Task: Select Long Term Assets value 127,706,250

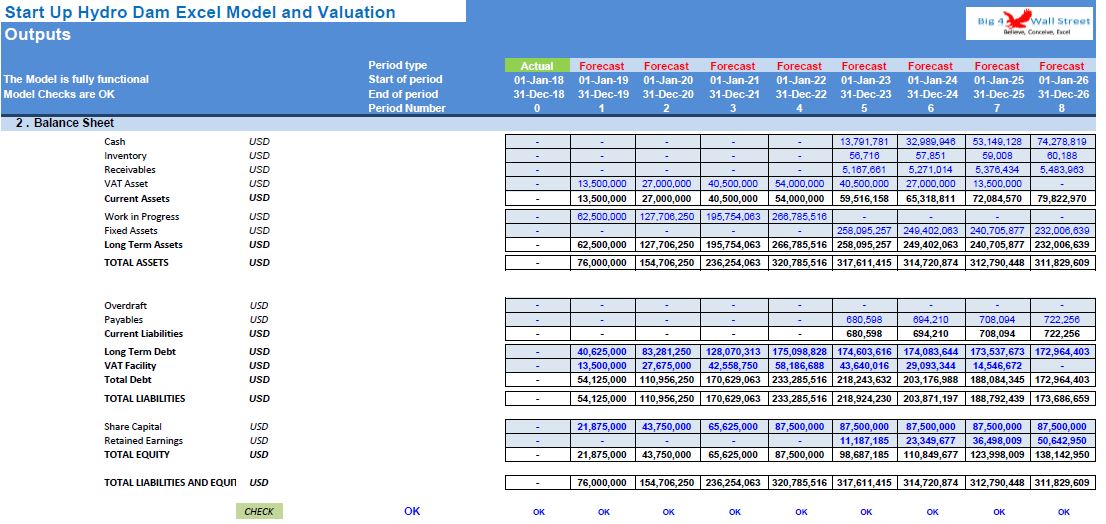Action: [x=667, y=245]
